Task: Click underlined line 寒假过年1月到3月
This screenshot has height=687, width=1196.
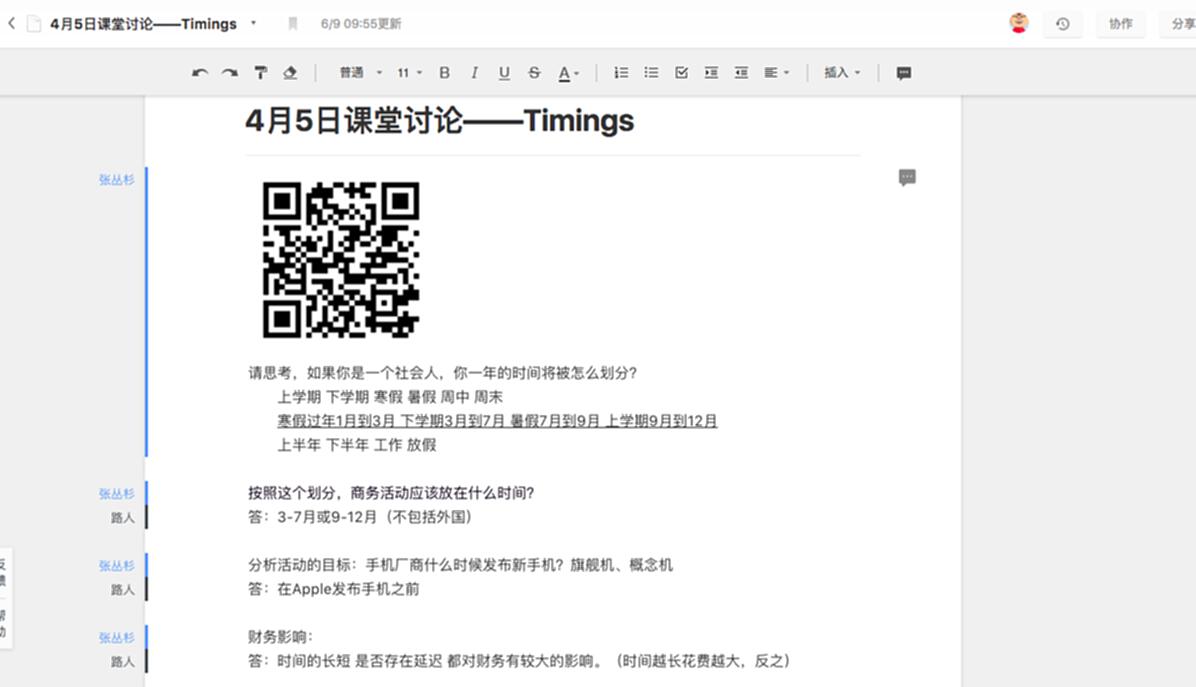Action: [497, 421]
